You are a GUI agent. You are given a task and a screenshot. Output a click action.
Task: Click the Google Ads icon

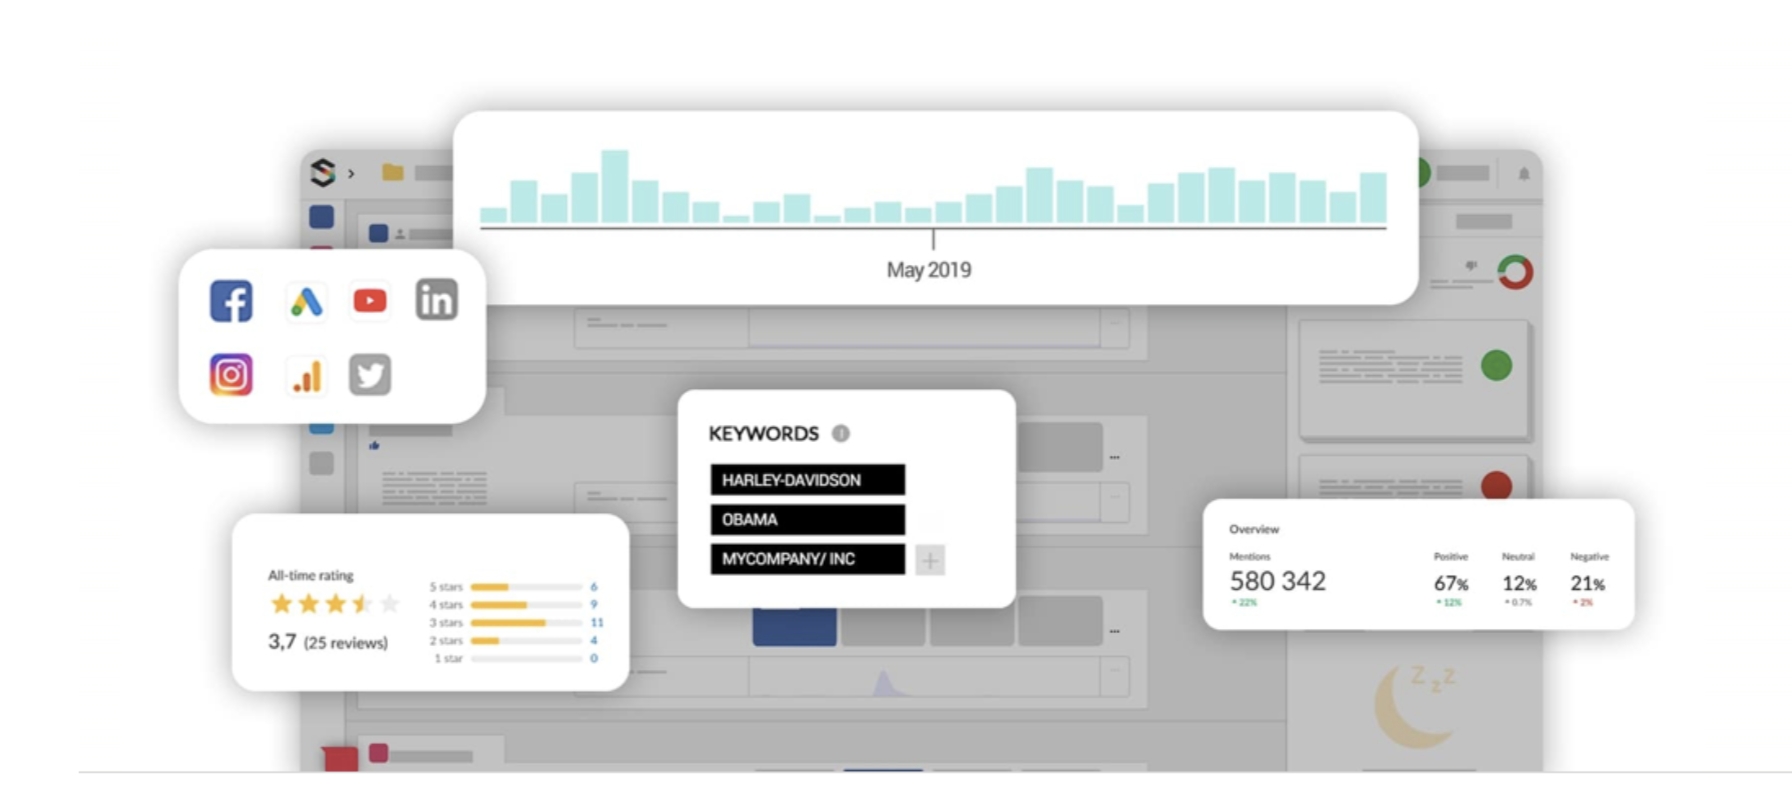pyautogui.click(x=306, y=301)
